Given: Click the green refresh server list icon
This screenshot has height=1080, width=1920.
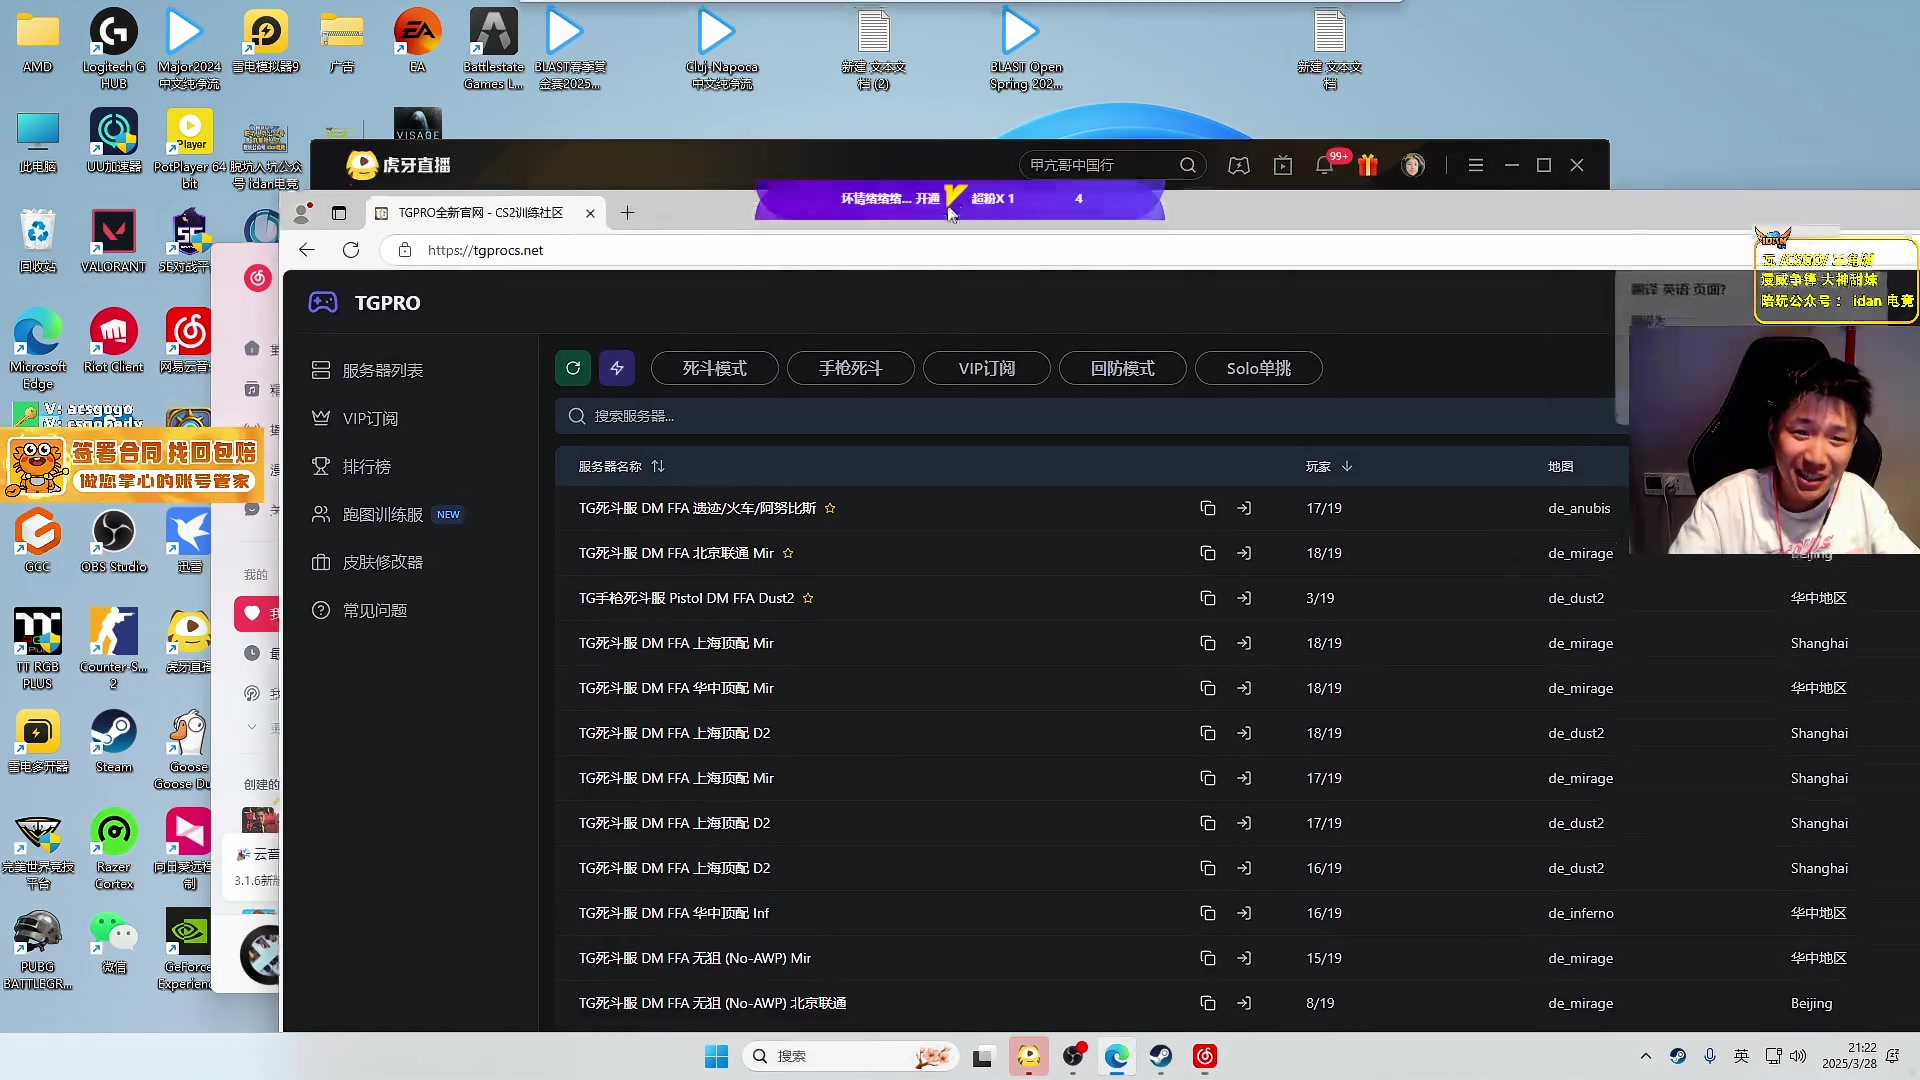Looking at the screenshot, I should [573, 368].
